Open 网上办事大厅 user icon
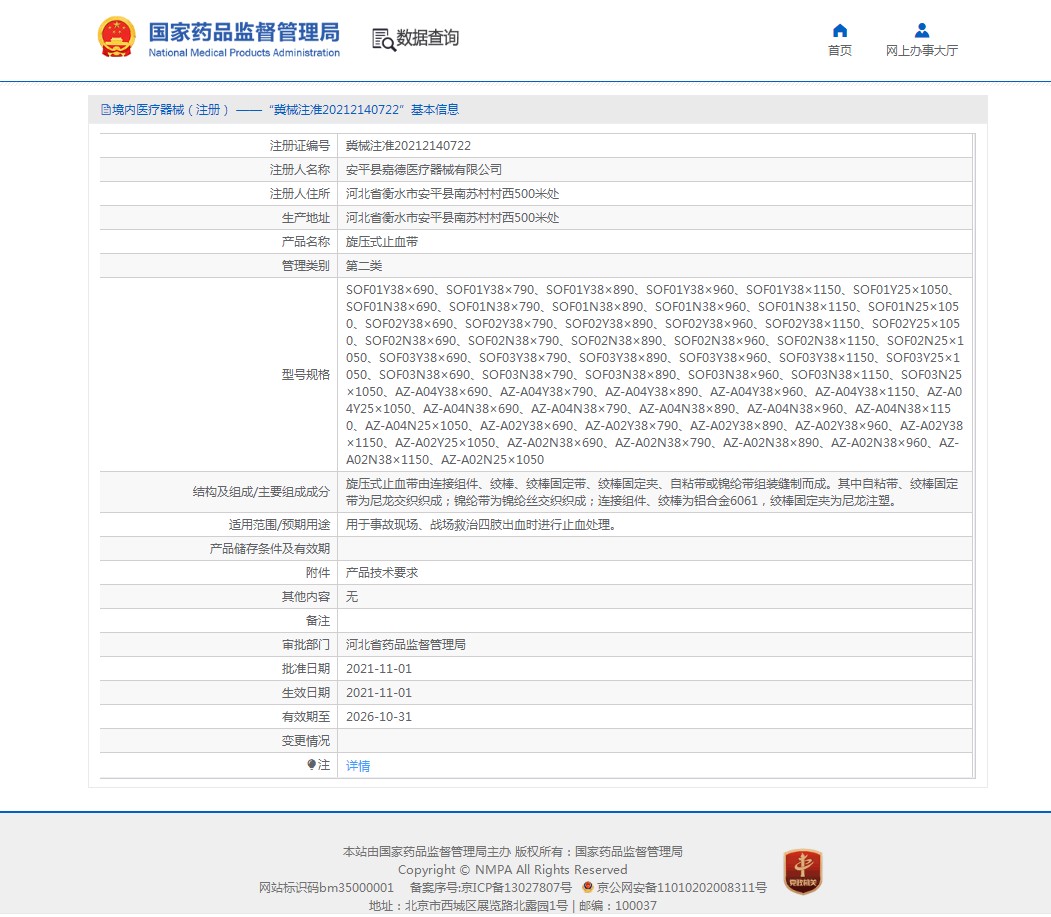 tap(922, 31)
